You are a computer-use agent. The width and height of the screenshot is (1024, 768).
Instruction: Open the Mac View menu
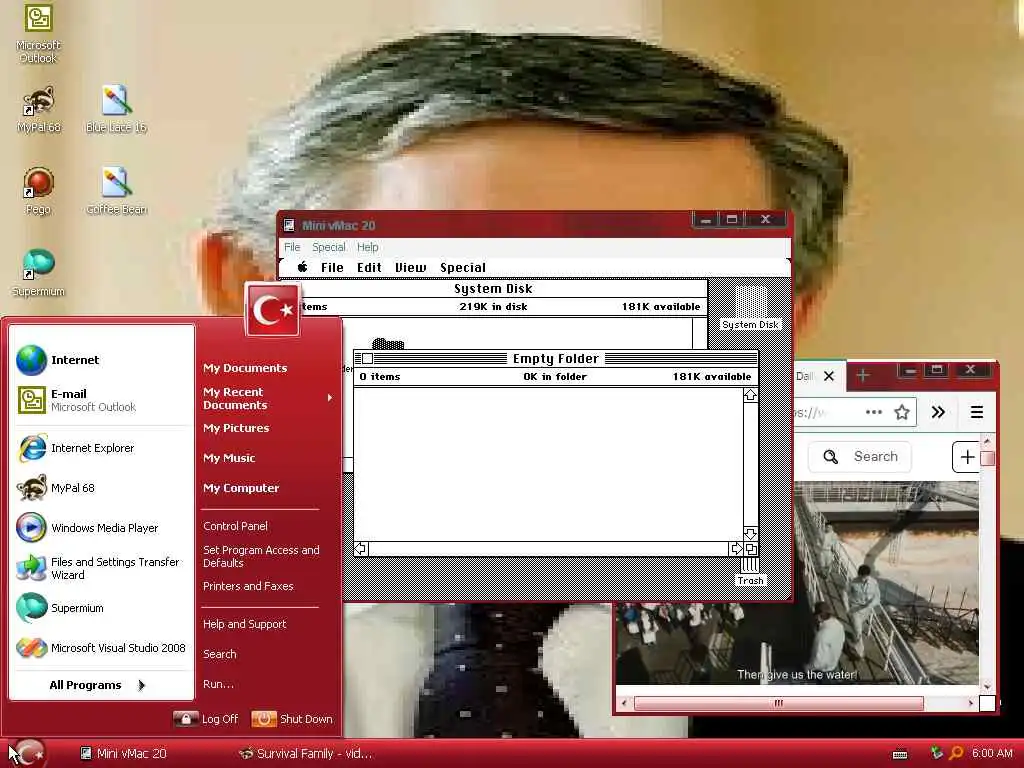point(410,267)
